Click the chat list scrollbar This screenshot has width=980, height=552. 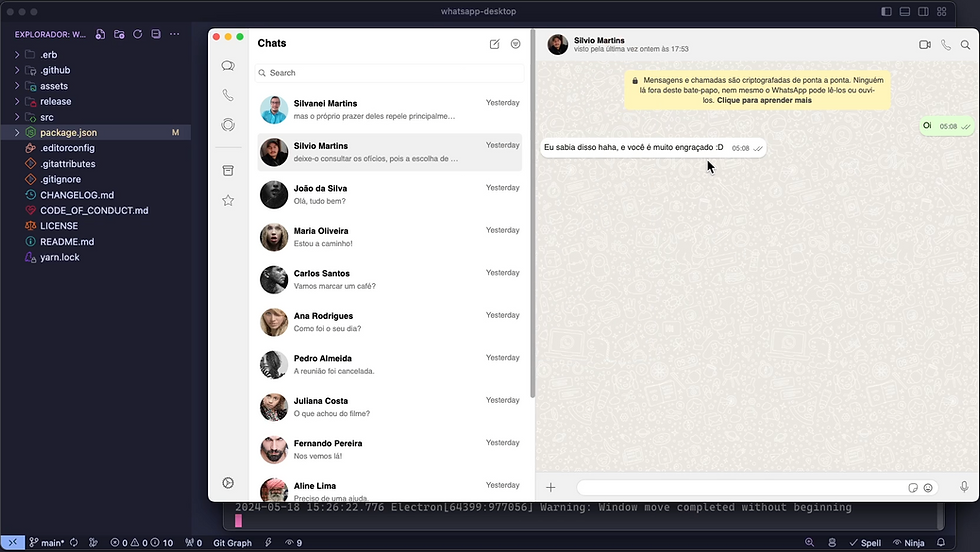point(532,213)
